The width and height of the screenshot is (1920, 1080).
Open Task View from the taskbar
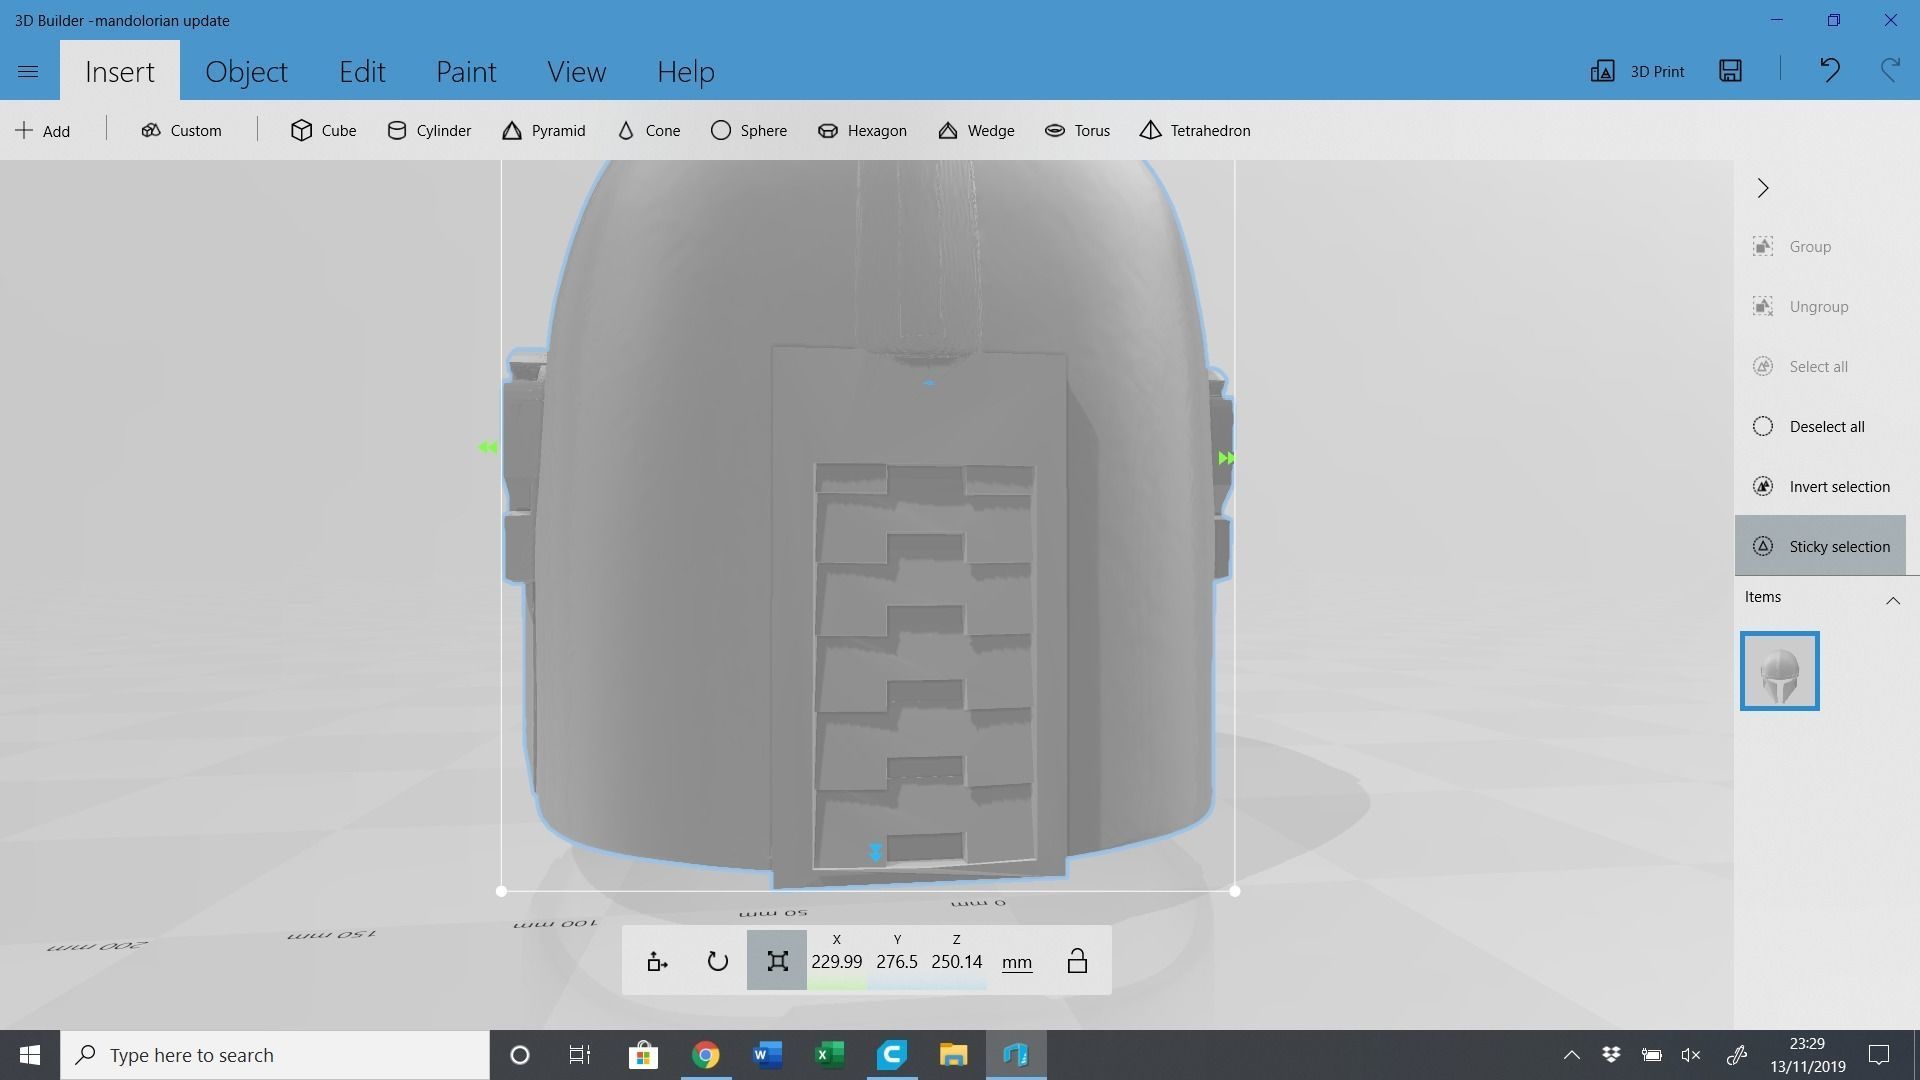pos(580,1055)
